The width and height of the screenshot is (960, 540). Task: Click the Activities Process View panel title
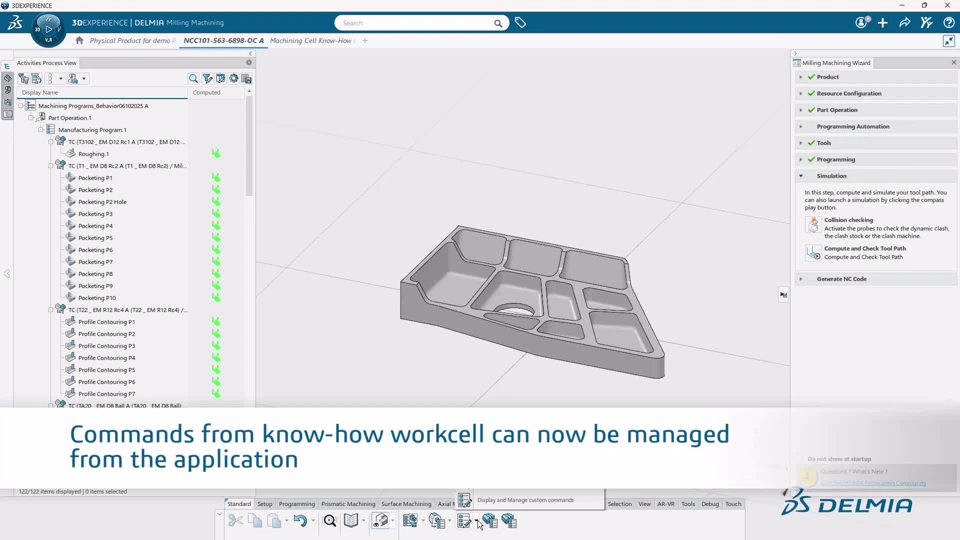click(47, 62)
